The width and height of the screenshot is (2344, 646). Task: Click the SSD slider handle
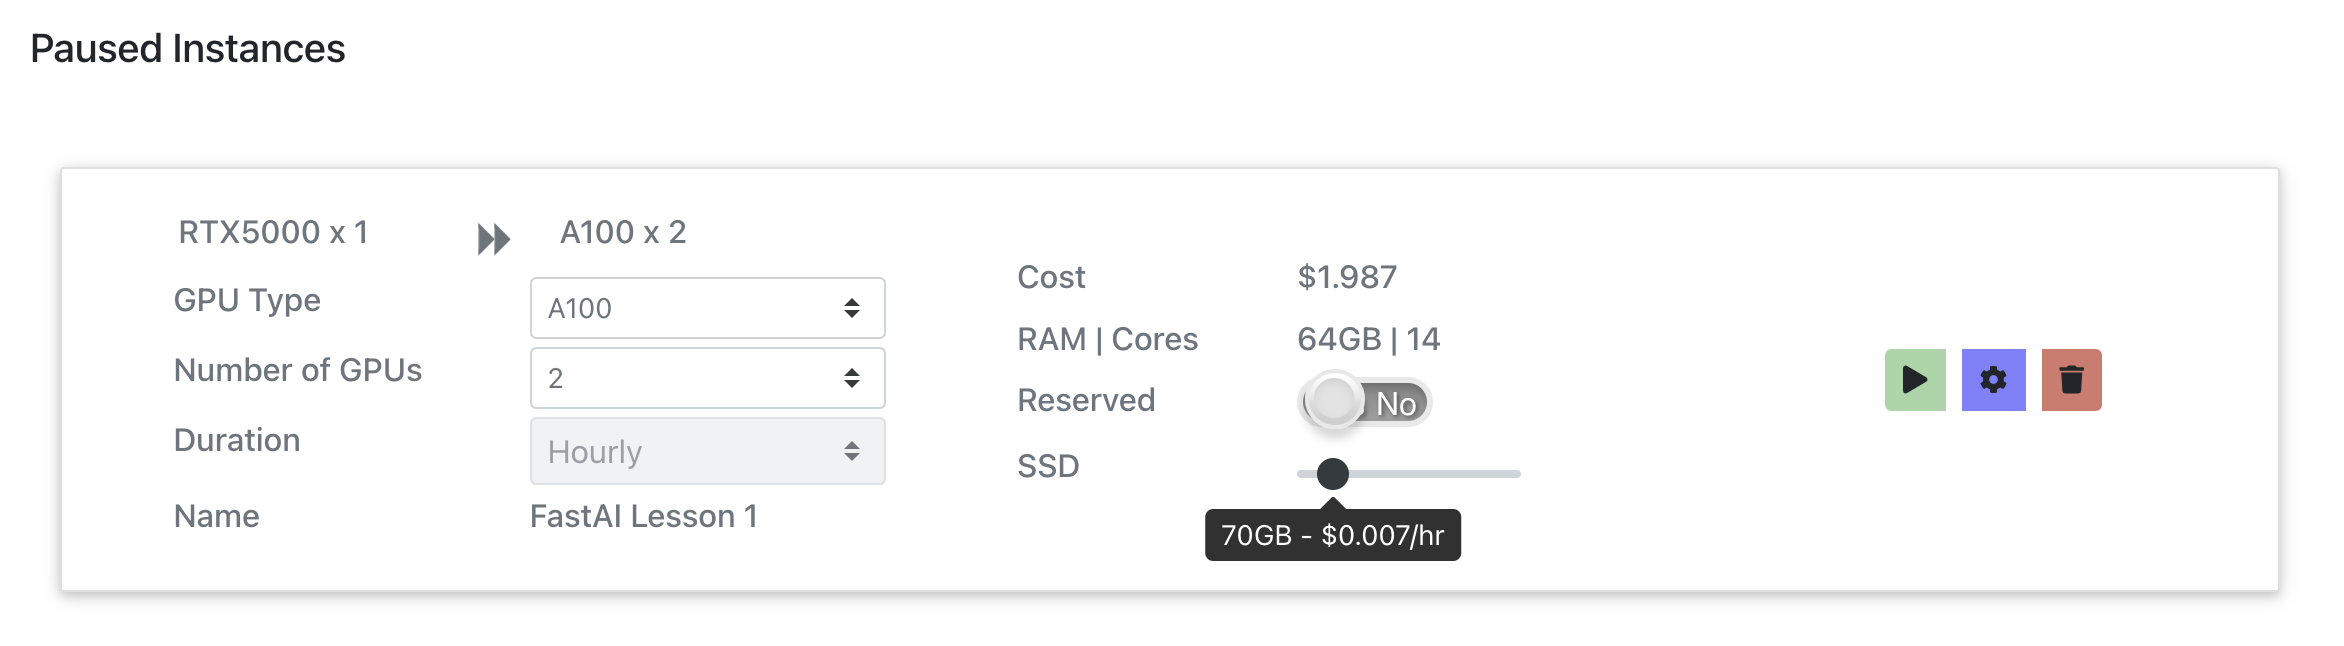pos(1332,473)
